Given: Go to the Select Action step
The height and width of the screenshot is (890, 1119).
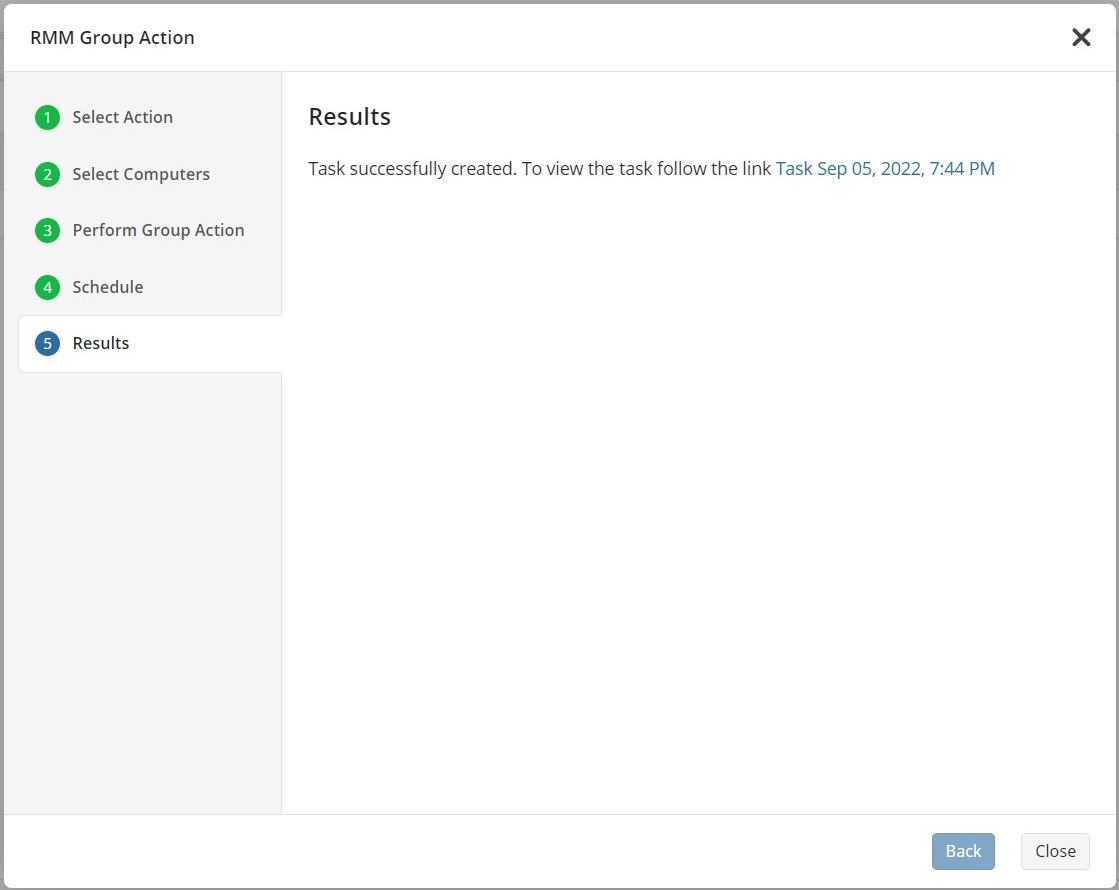Looking at the screenshot, I should coord(122,117).
